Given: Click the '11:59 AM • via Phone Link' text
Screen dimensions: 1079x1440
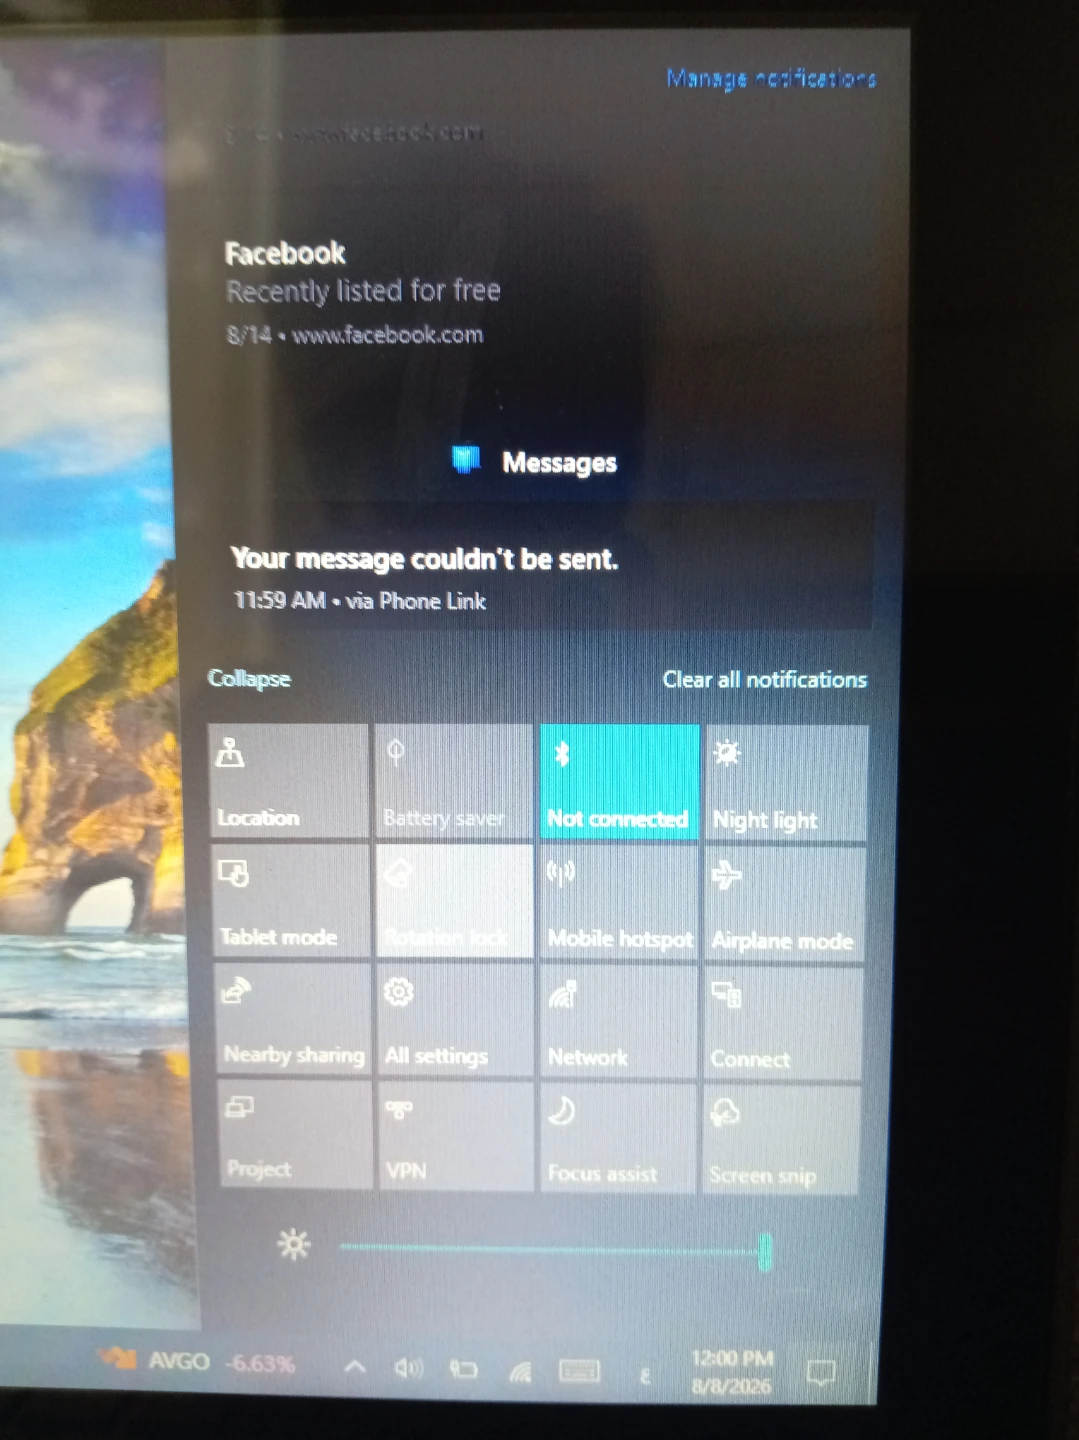Looking at the screenshot, I should (x=360, y=600).
